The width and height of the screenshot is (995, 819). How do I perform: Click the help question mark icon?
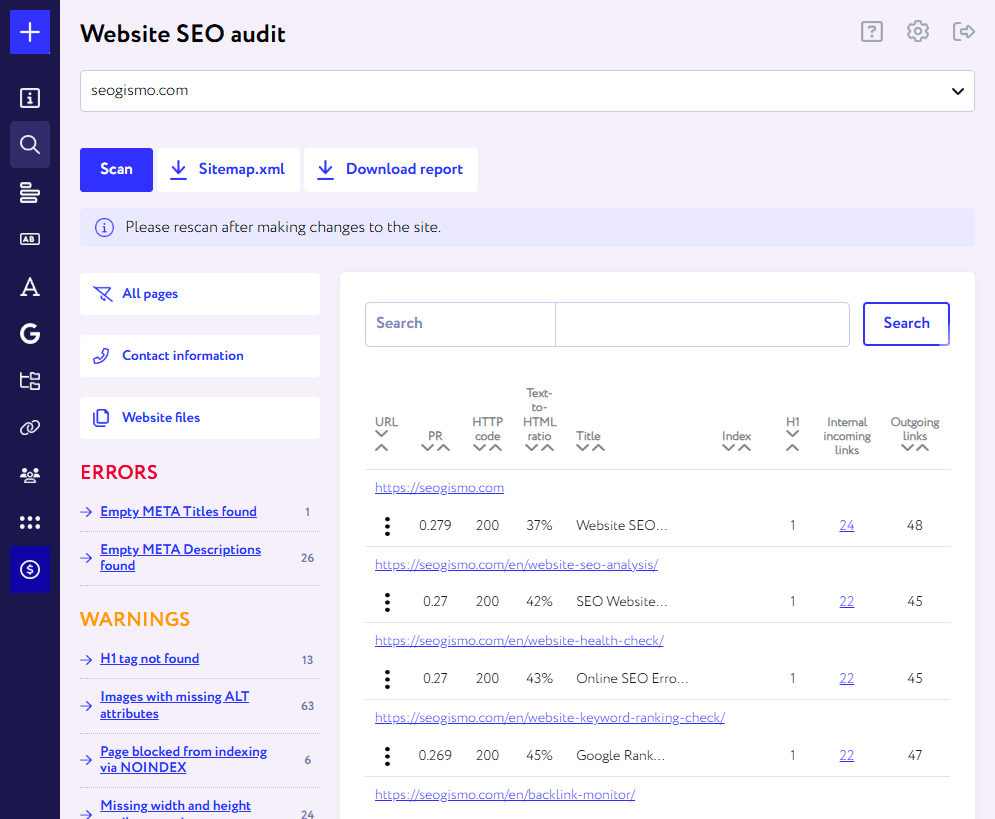click(x=872, y=32)
